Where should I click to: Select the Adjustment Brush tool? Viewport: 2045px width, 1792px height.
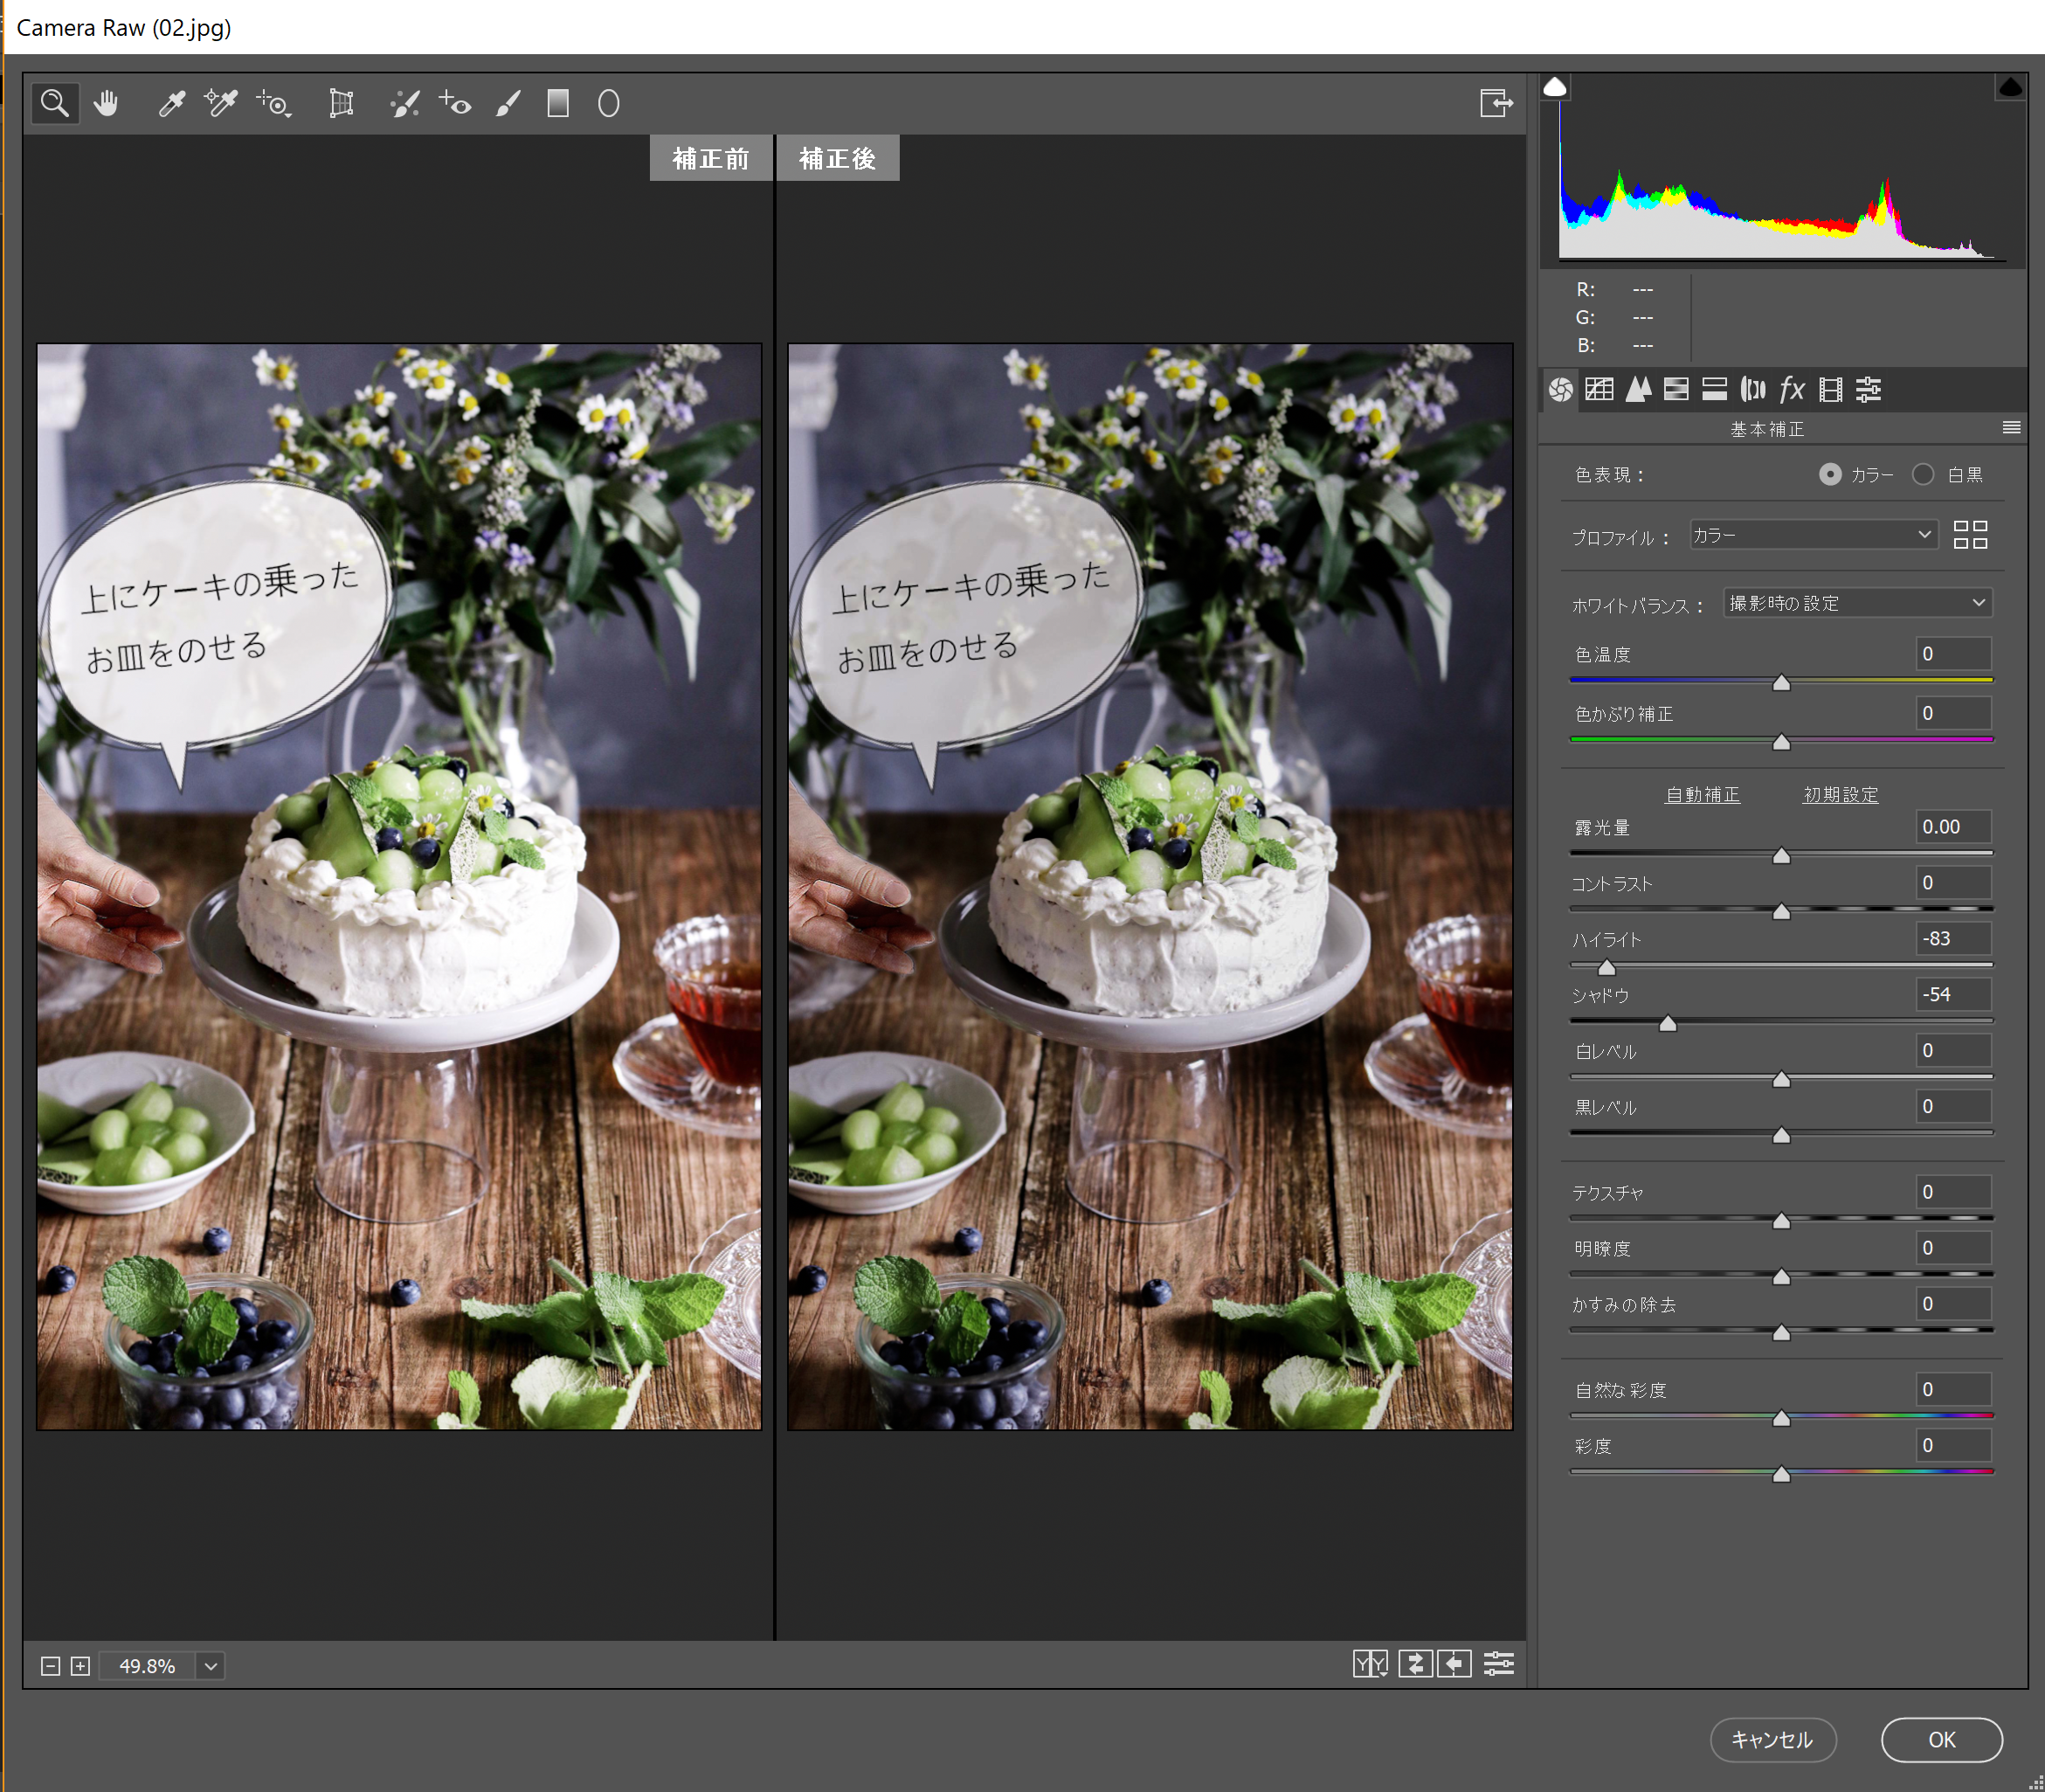508,103
